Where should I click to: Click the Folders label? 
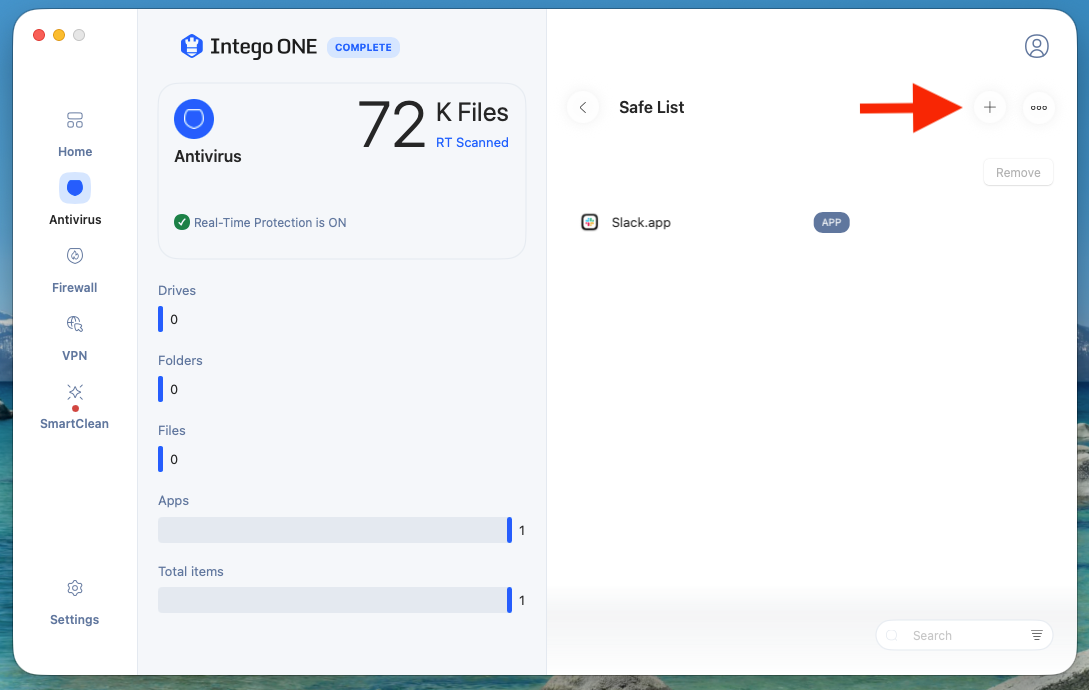180,361
